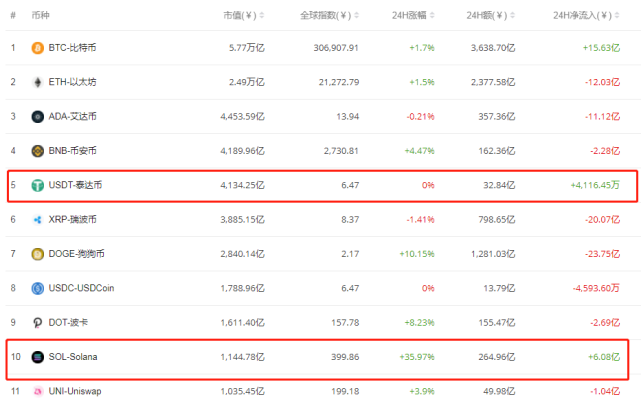This screenshot has width=641, height=406.
Task: Click DOGE 24H change +10.15%
Action: pos(417,254)
